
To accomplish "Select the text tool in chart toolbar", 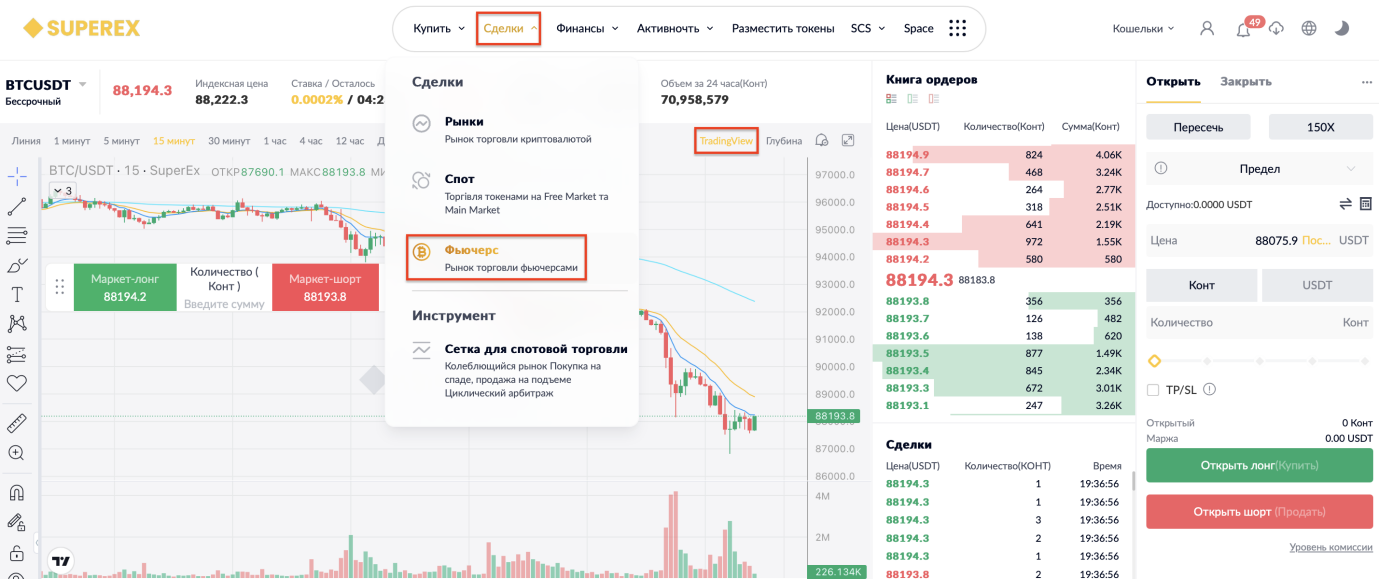I will coord(16,294).
